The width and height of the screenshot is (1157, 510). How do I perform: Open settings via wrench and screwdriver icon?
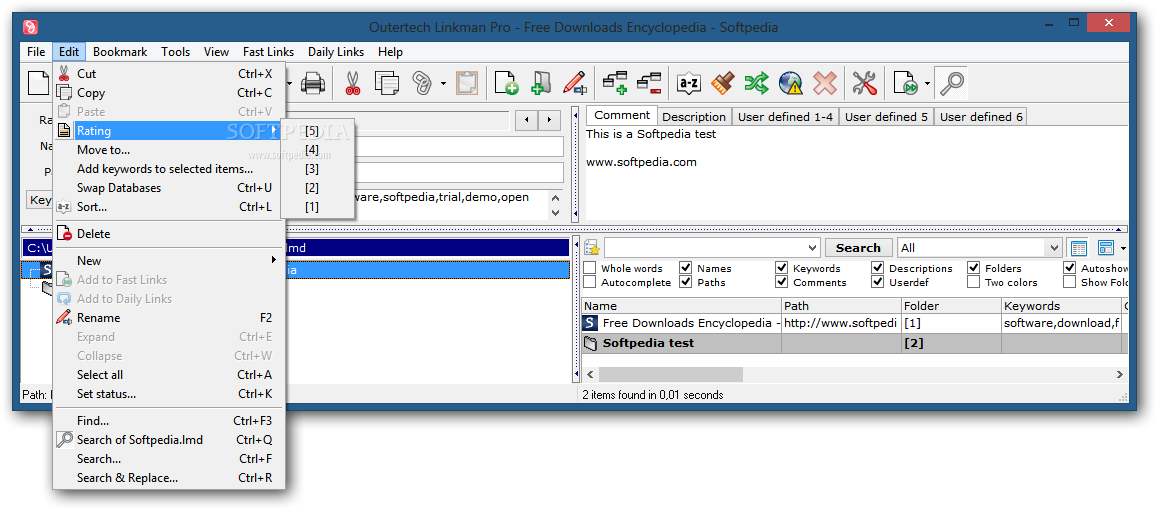tap(864, 83)
